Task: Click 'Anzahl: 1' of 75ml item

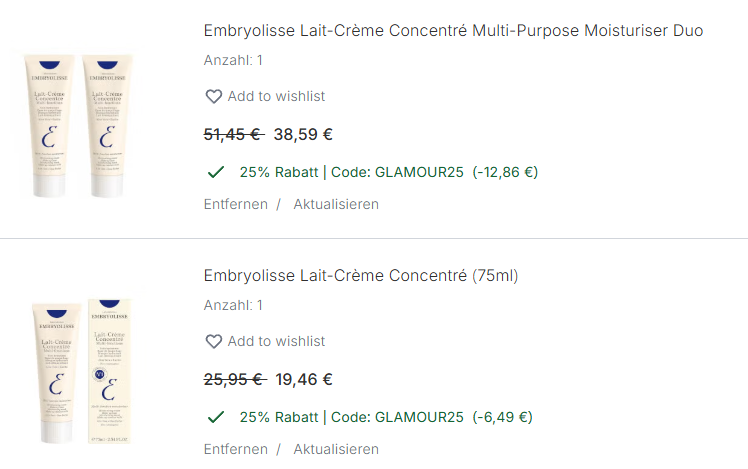Action: (x=233, y=305)
